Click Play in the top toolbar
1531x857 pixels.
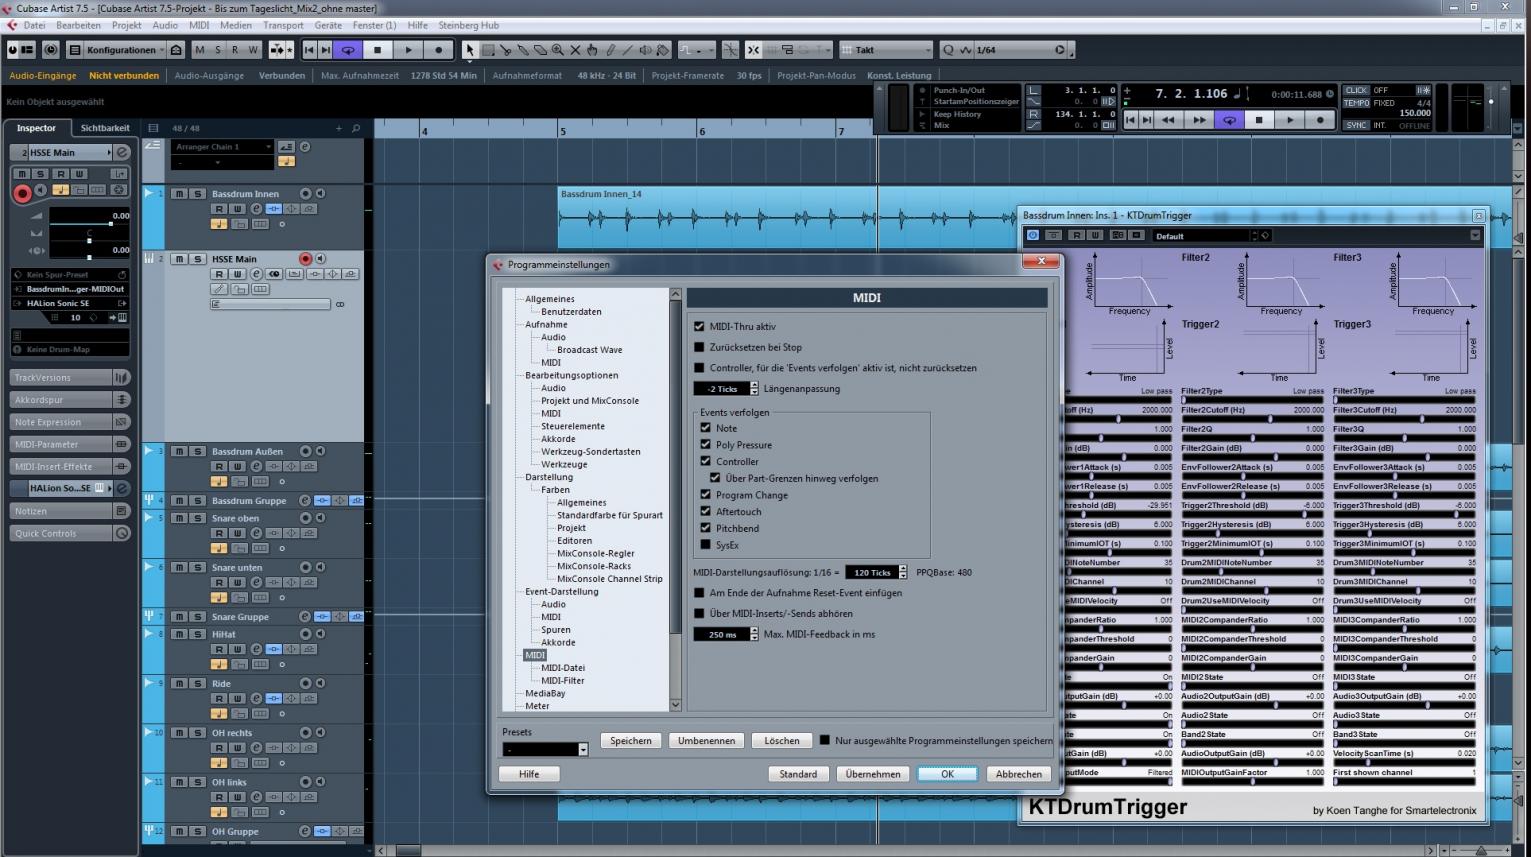tap(408, 50)
